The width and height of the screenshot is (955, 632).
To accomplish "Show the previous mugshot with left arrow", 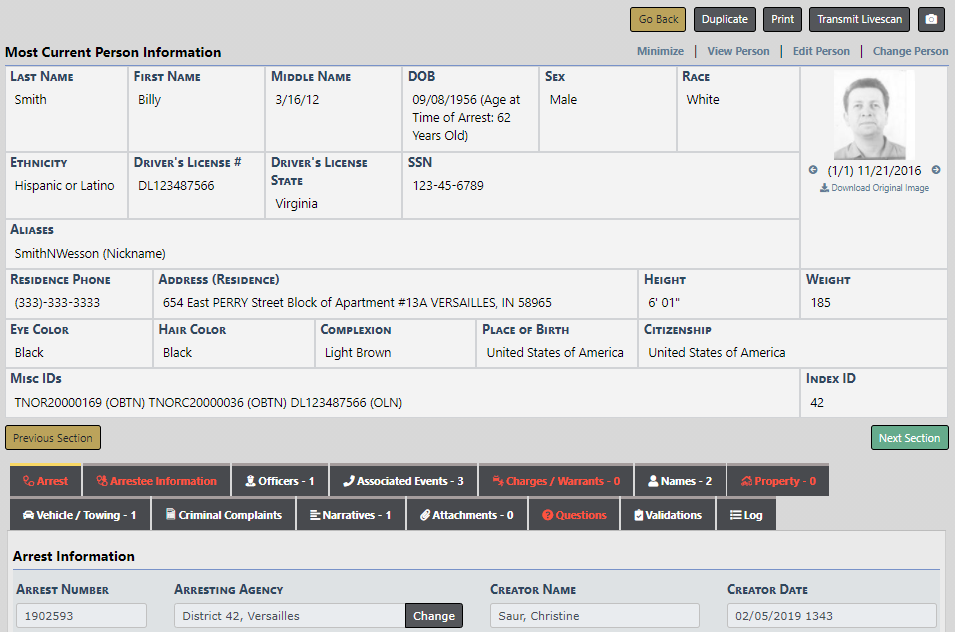I will tap(813, 171).
